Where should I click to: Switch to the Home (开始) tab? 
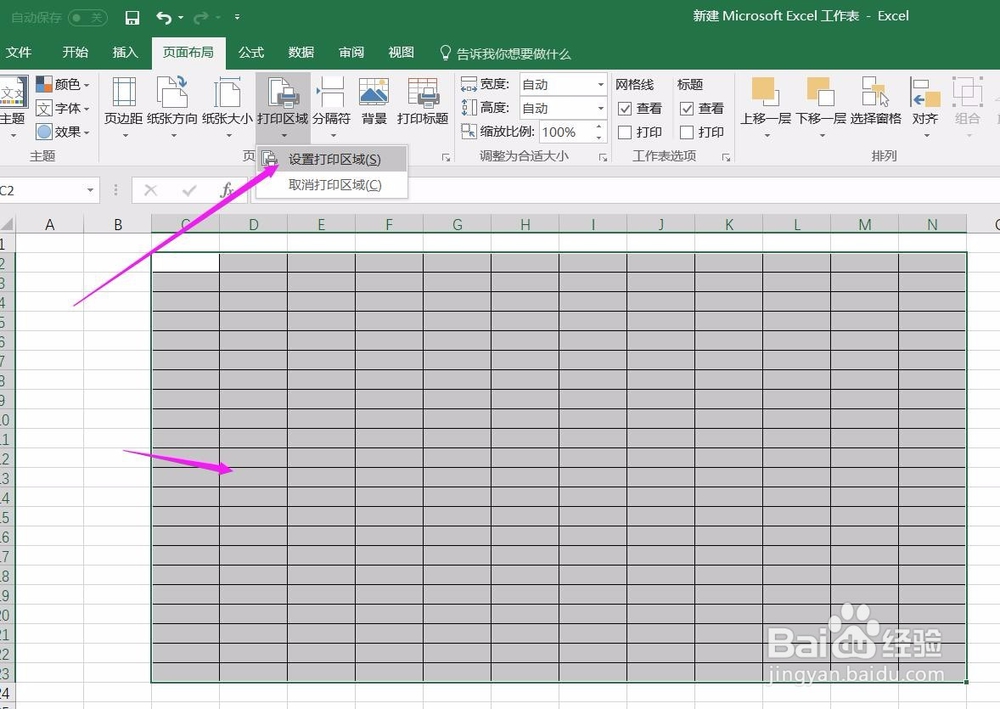click(75, 52)
